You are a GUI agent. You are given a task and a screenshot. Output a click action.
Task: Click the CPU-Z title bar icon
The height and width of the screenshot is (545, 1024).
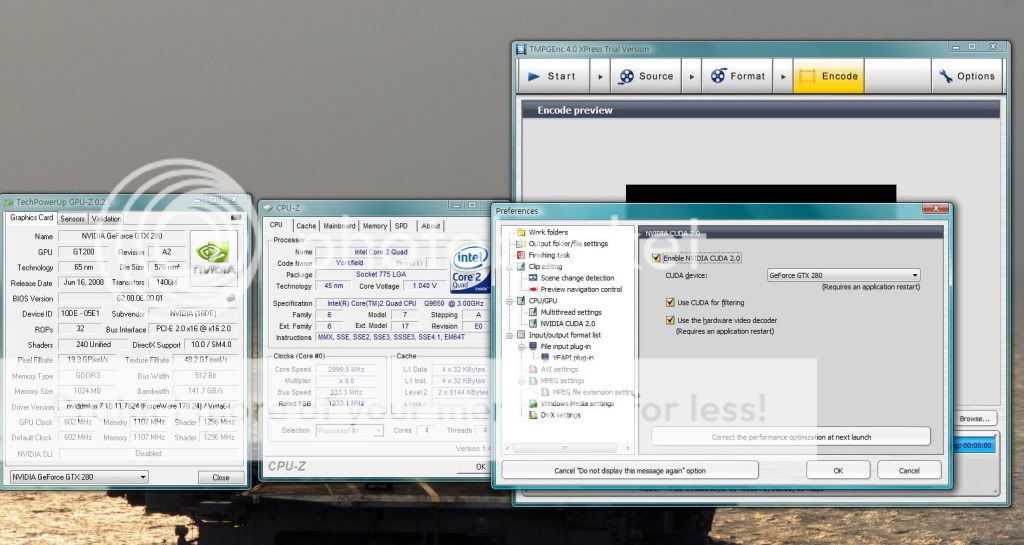click(268, 208)
